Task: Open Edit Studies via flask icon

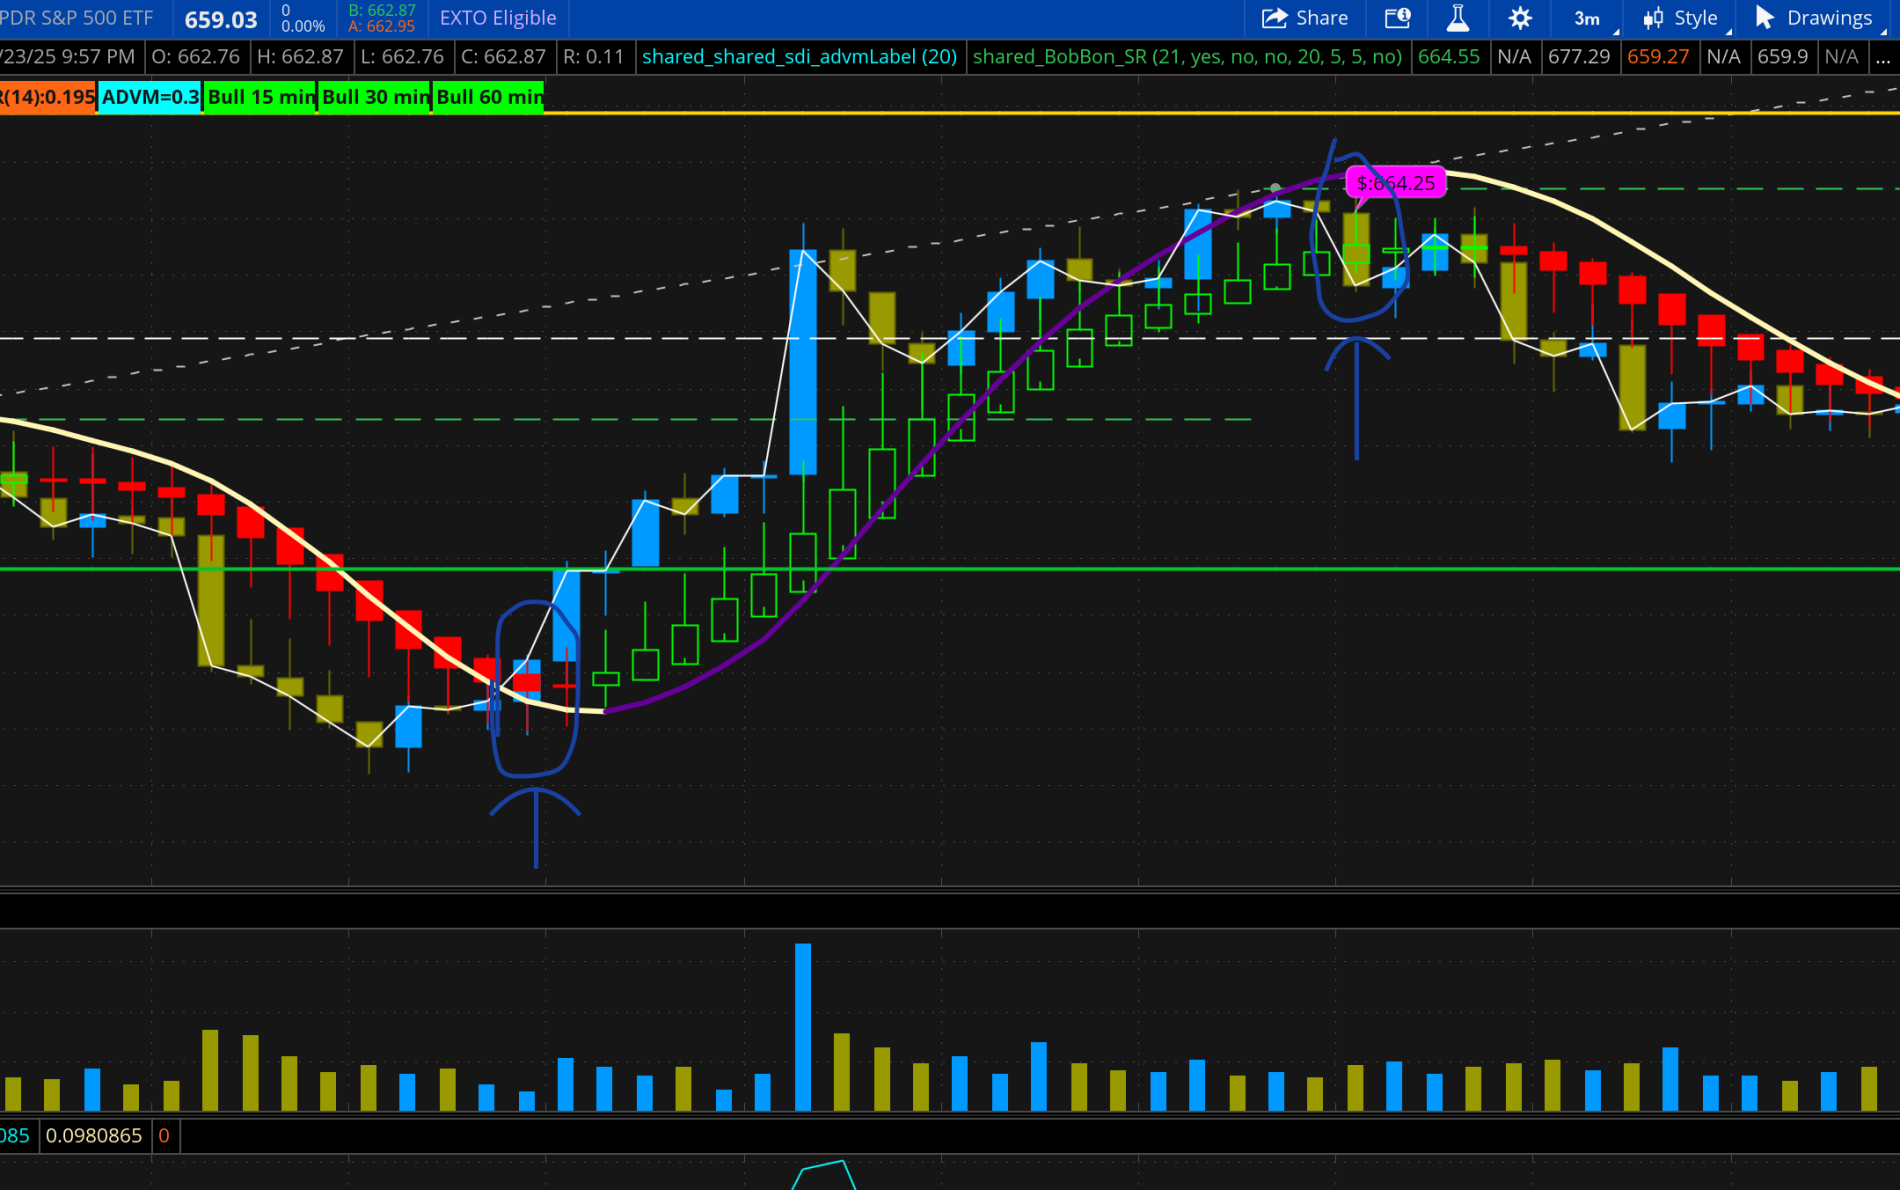Action: coord(1457,18)
